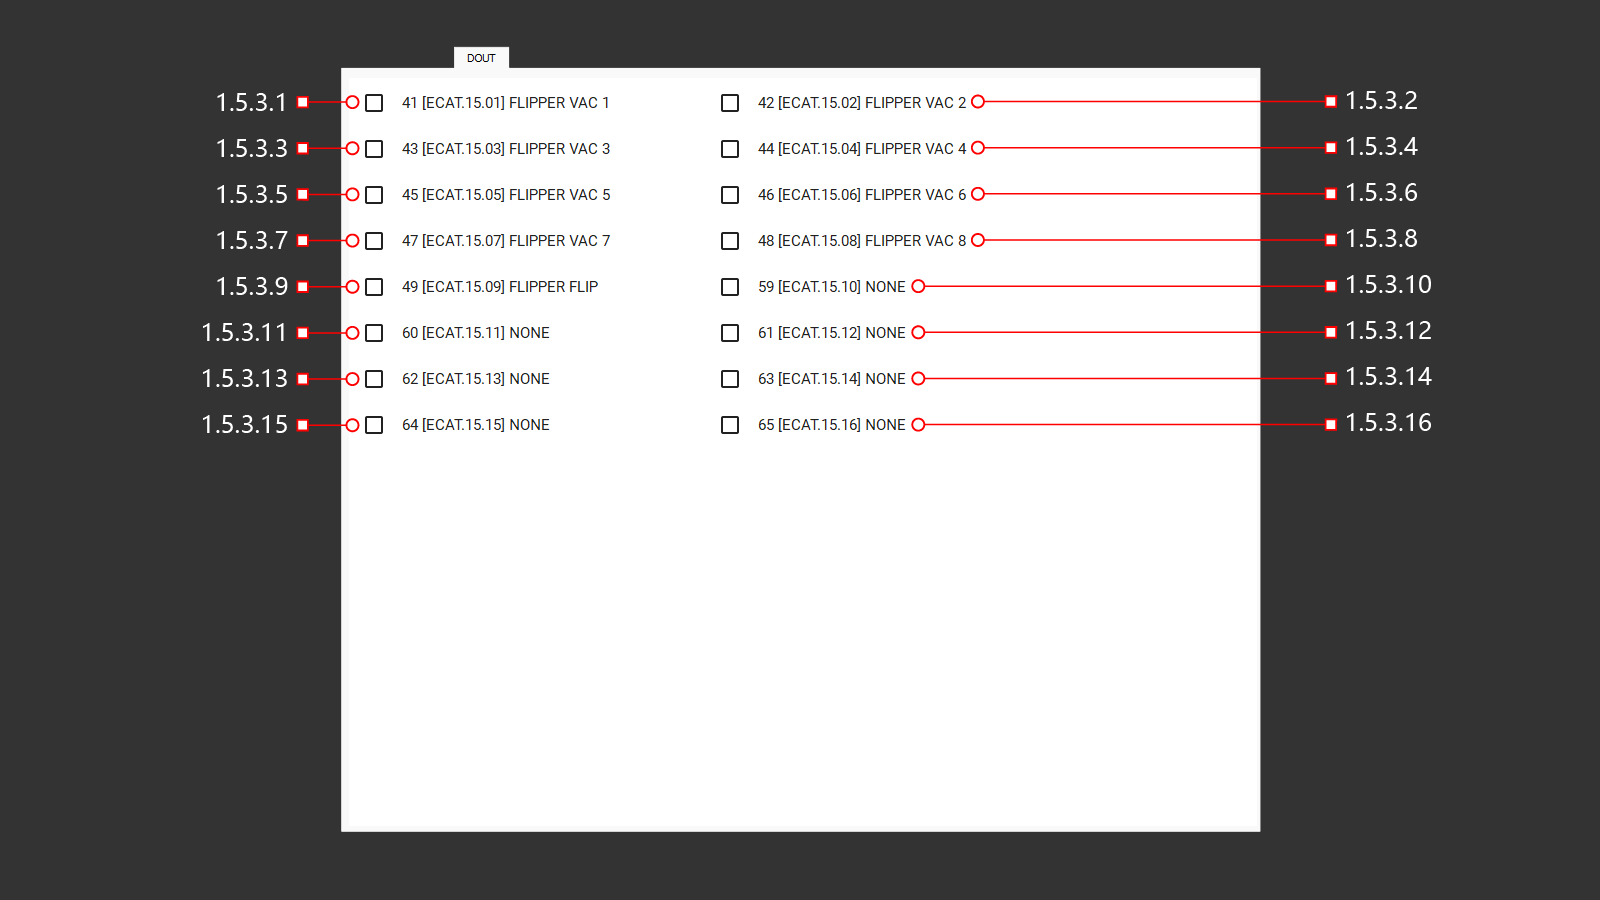1600x900 pixels.
Task: Toggle the 46 FLIPPER VAC 6 checkbox
Action: coord(730,195)
